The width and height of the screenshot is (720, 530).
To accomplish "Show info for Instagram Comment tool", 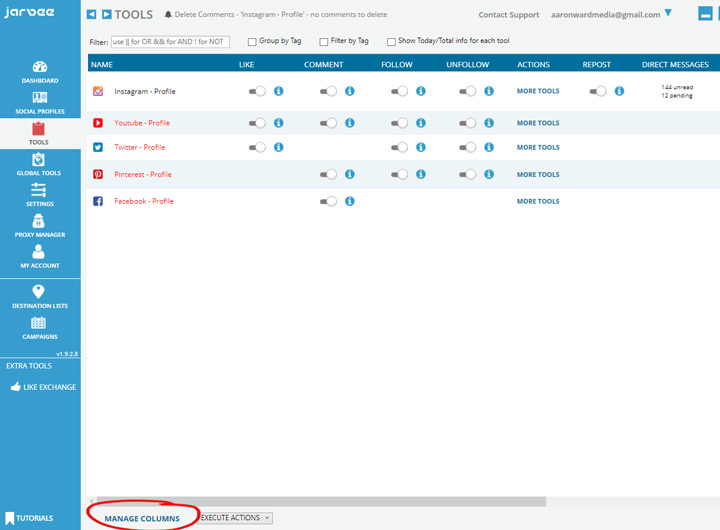I will click(350, 91).
